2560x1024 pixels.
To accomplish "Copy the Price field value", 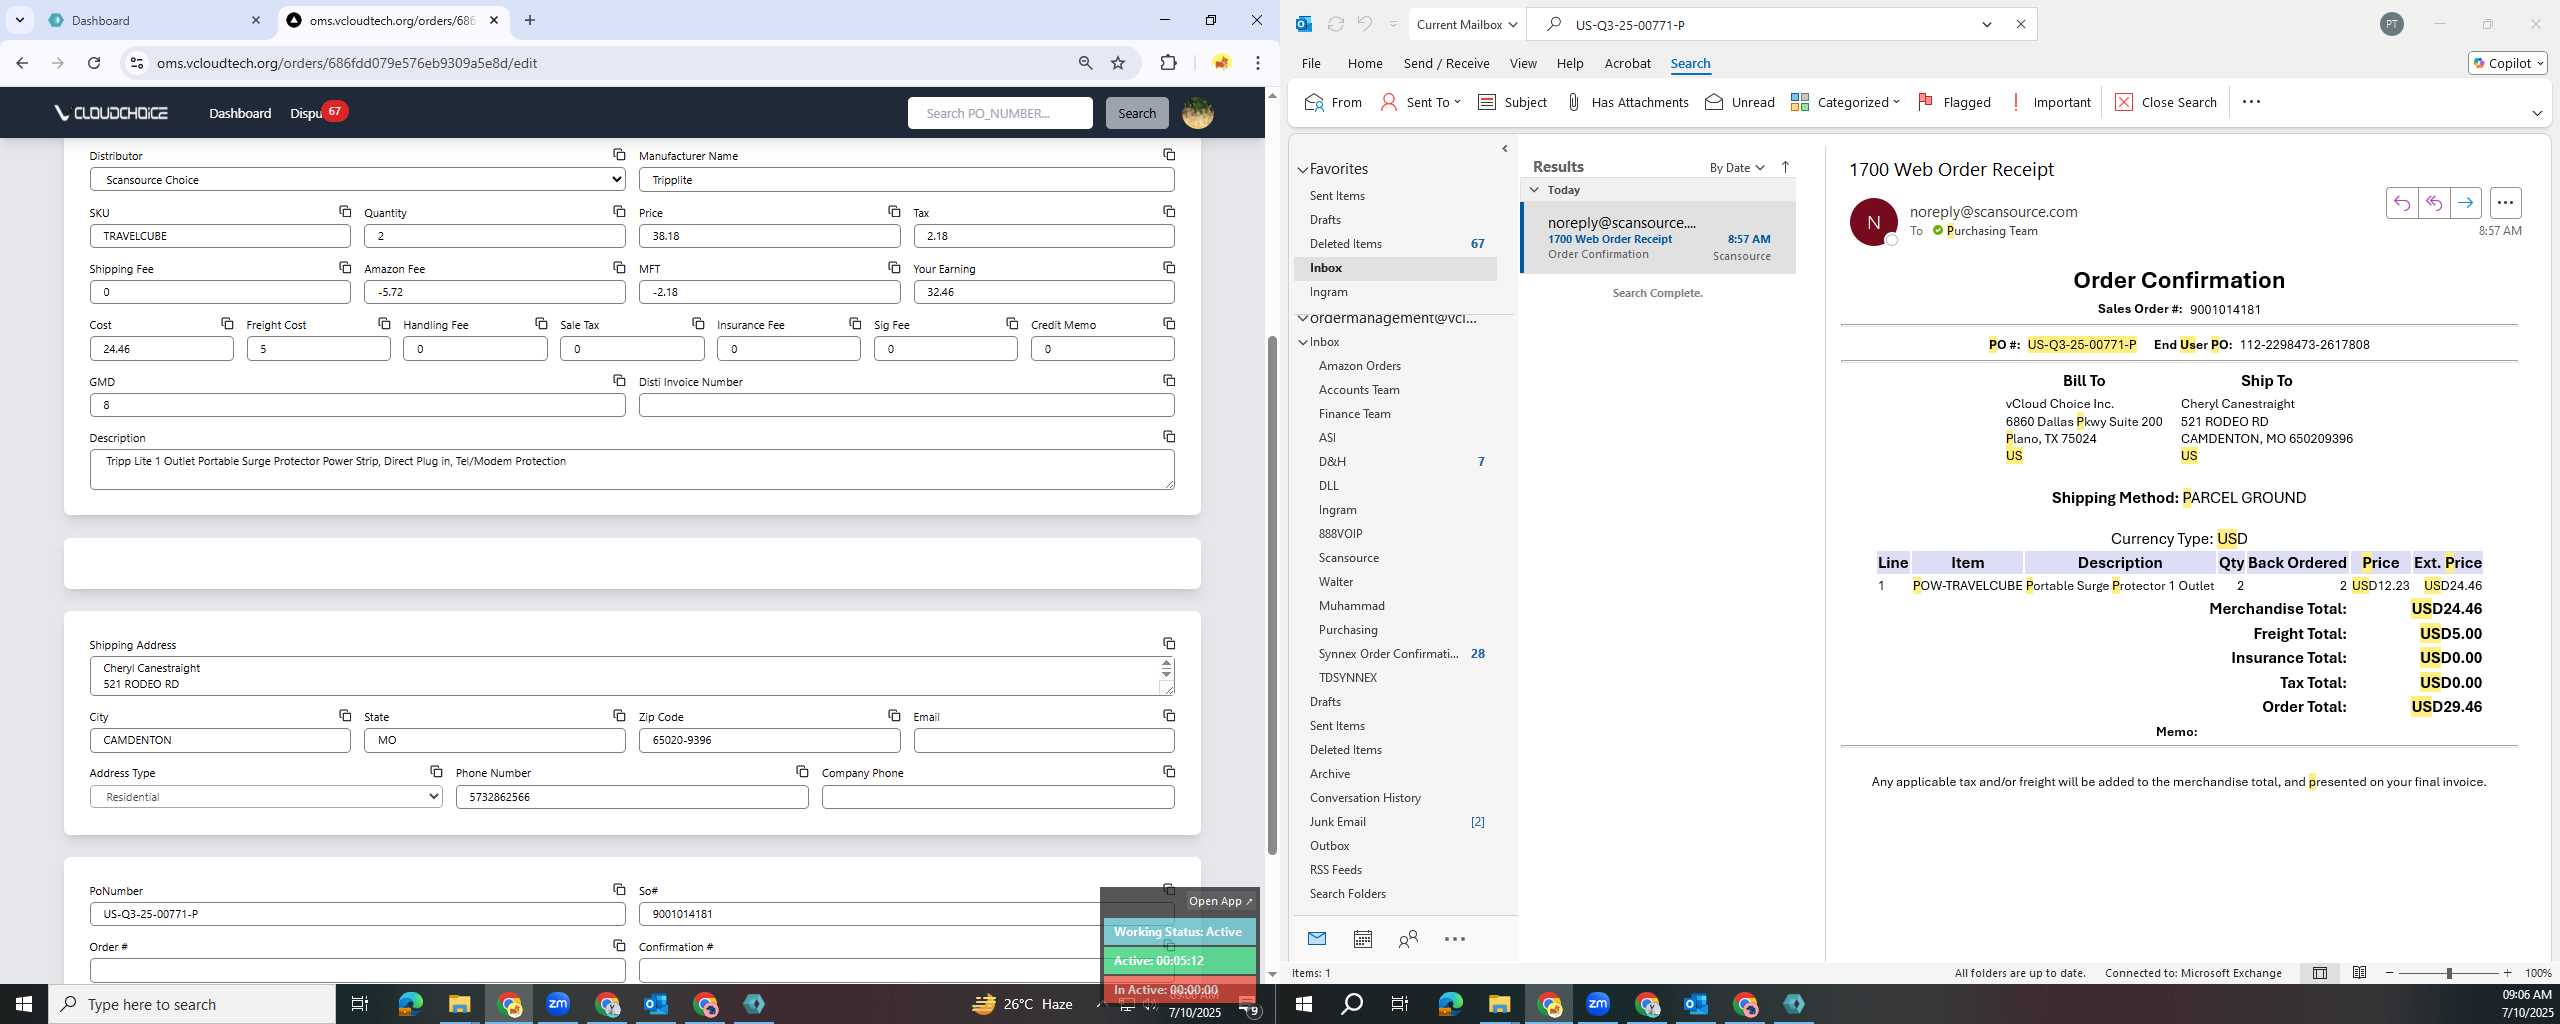I will pyautogui.click(x=894, y=212).
